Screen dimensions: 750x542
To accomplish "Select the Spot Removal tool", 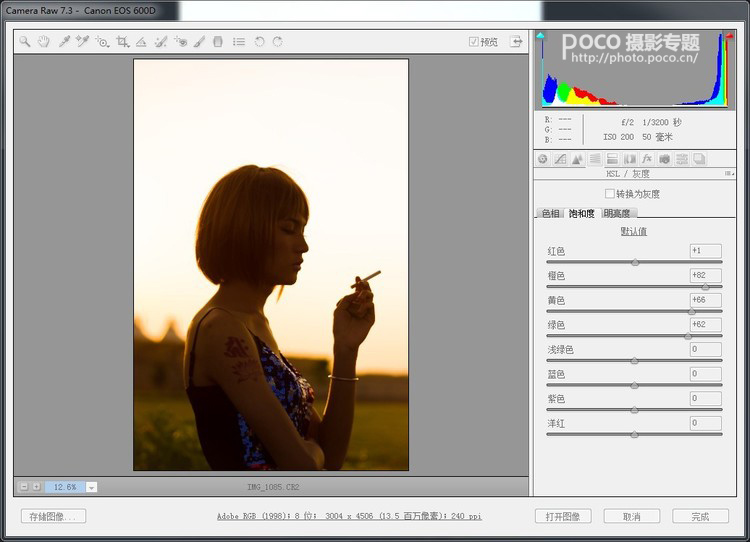I will point(160,42).
